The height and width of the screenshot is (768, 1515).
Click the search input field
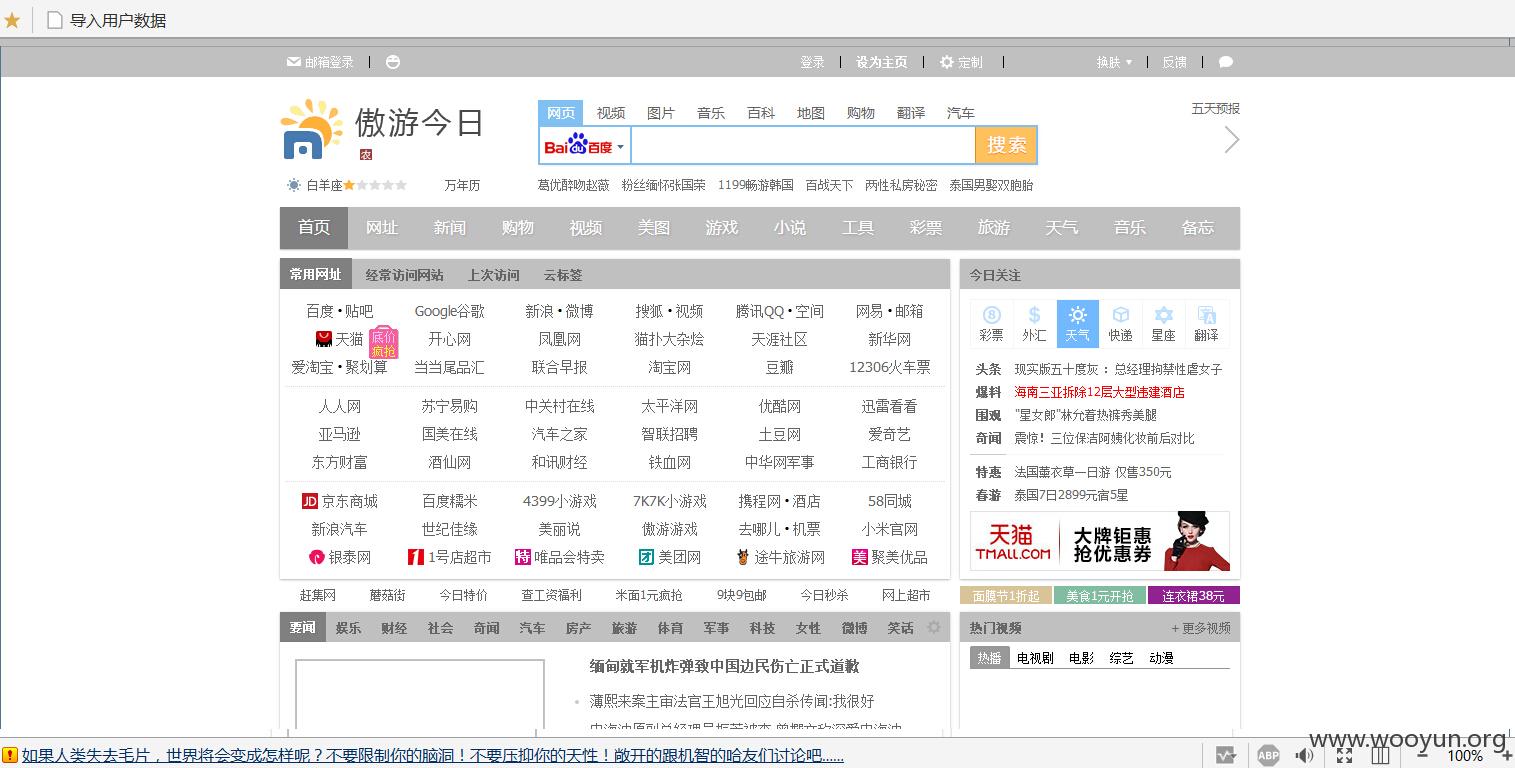[x=803, y=146]
